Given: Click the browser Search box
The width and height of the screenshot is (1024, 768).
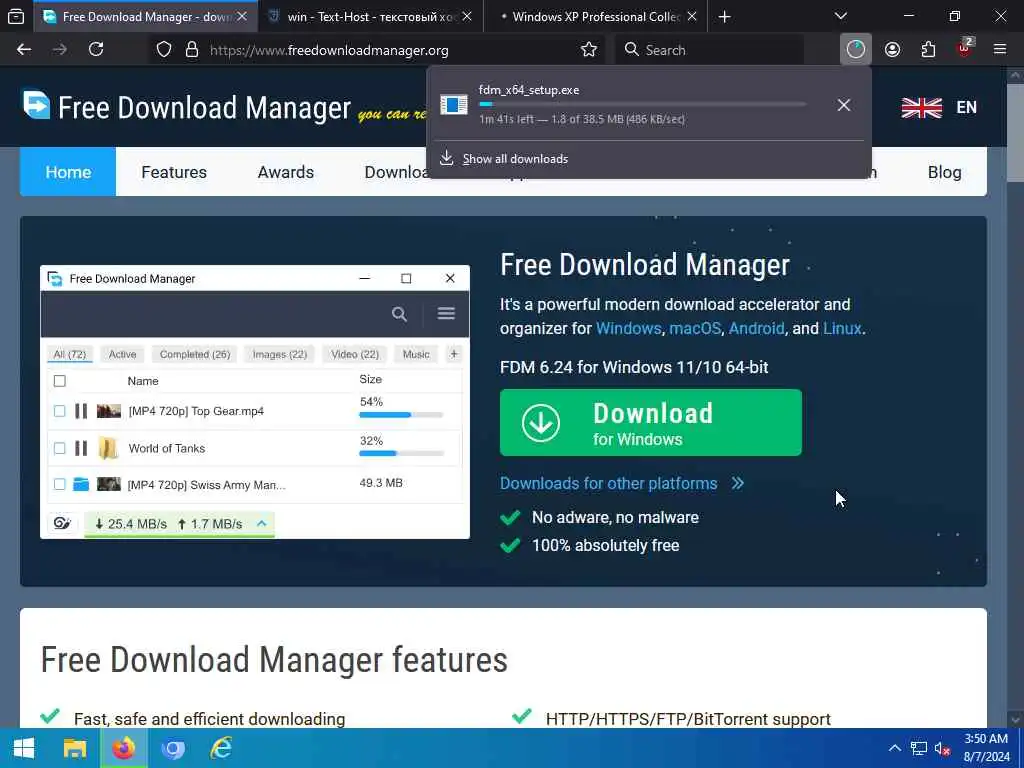Looking at the screenshot, I should [x=711, y=50].
